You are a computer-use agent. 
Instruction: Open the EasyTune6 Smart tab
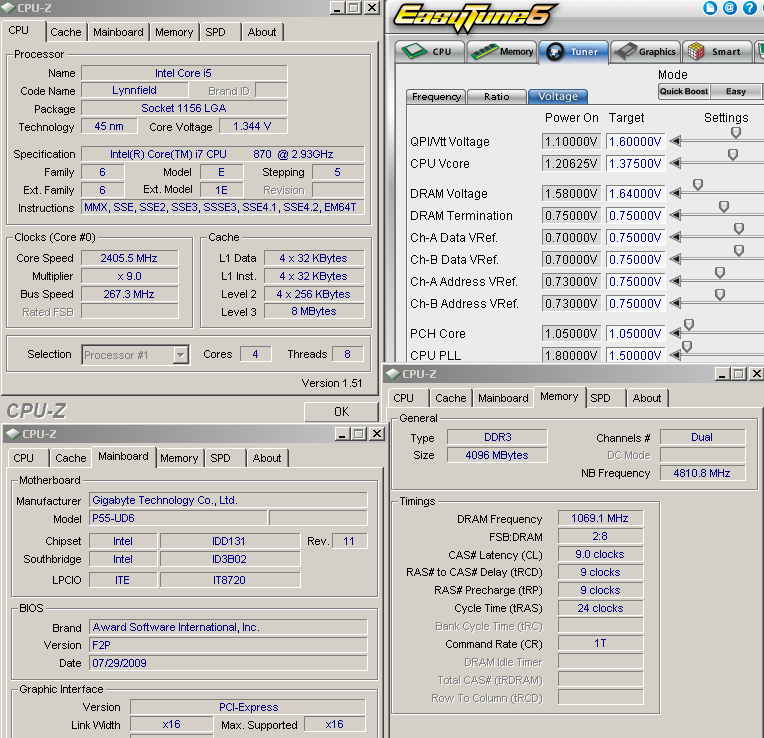pos(717,52)
